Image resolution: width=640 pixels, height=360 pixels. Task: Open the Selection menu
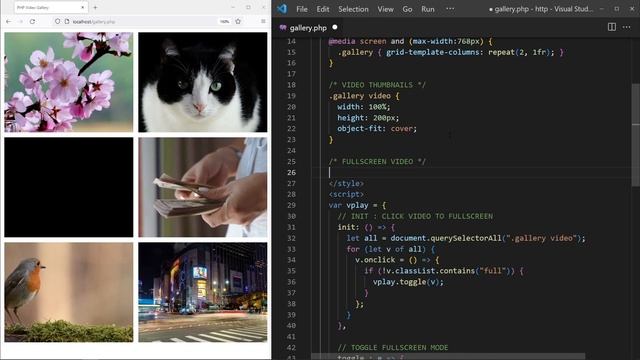(353, 9)
